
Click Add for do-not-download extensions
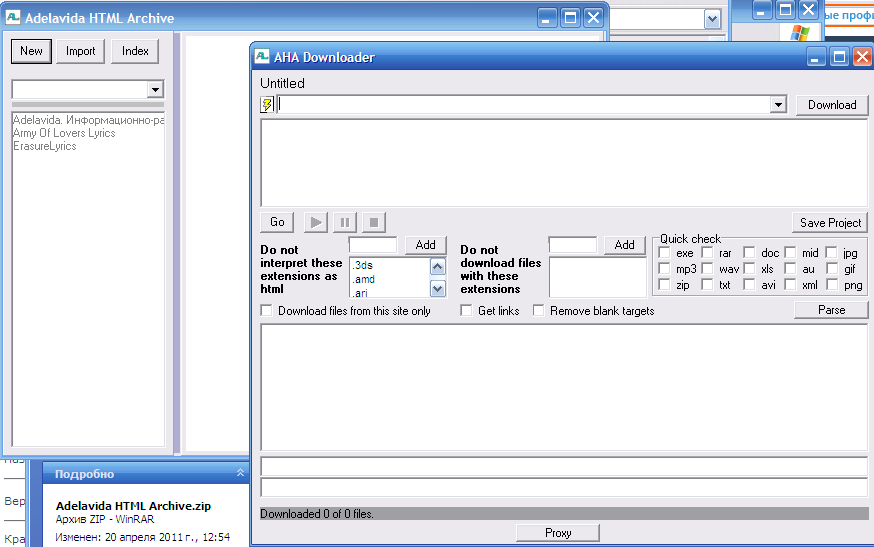[x=624, y=245]
